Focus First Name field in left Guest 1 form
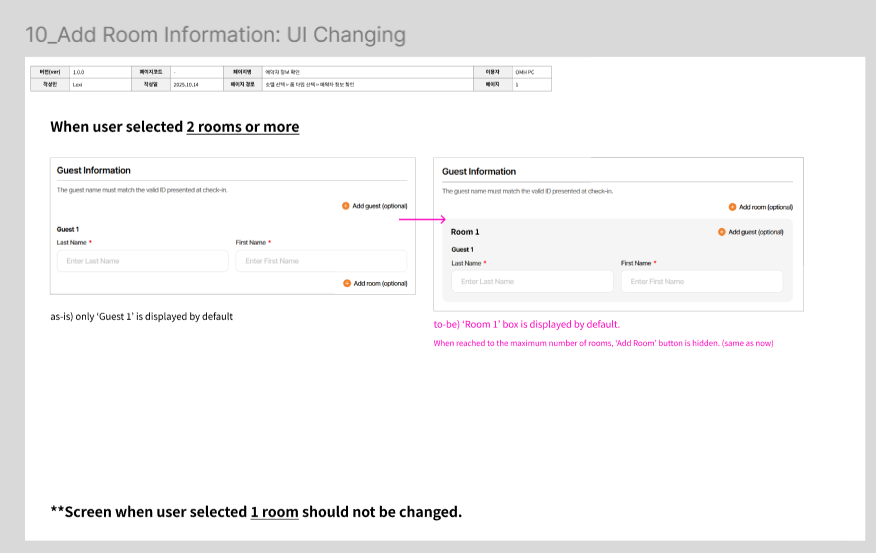876x553 pixels. pyautogui.click(x=321, y=261)
